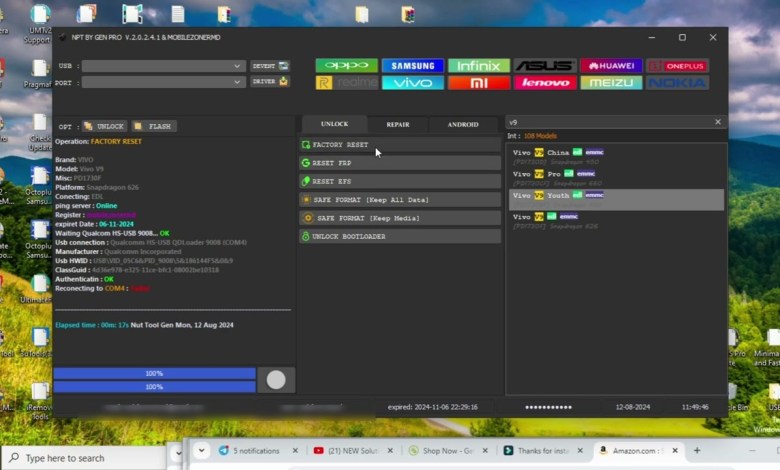This screenshot has width=780, height=470.
Task: Select the Nokia brand logo
Action: [x=677, y=83]
